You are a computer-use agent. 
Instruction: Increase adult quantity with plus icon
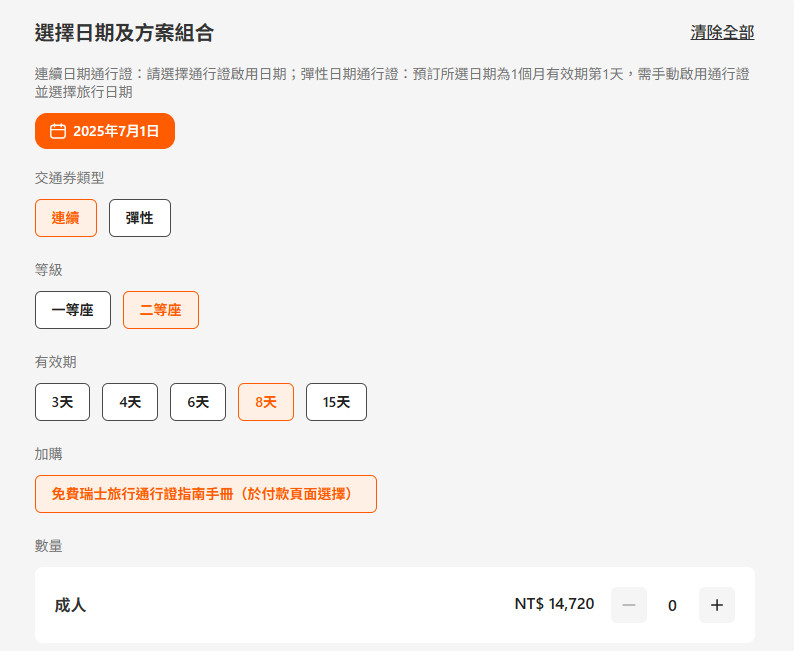(717, 605)
